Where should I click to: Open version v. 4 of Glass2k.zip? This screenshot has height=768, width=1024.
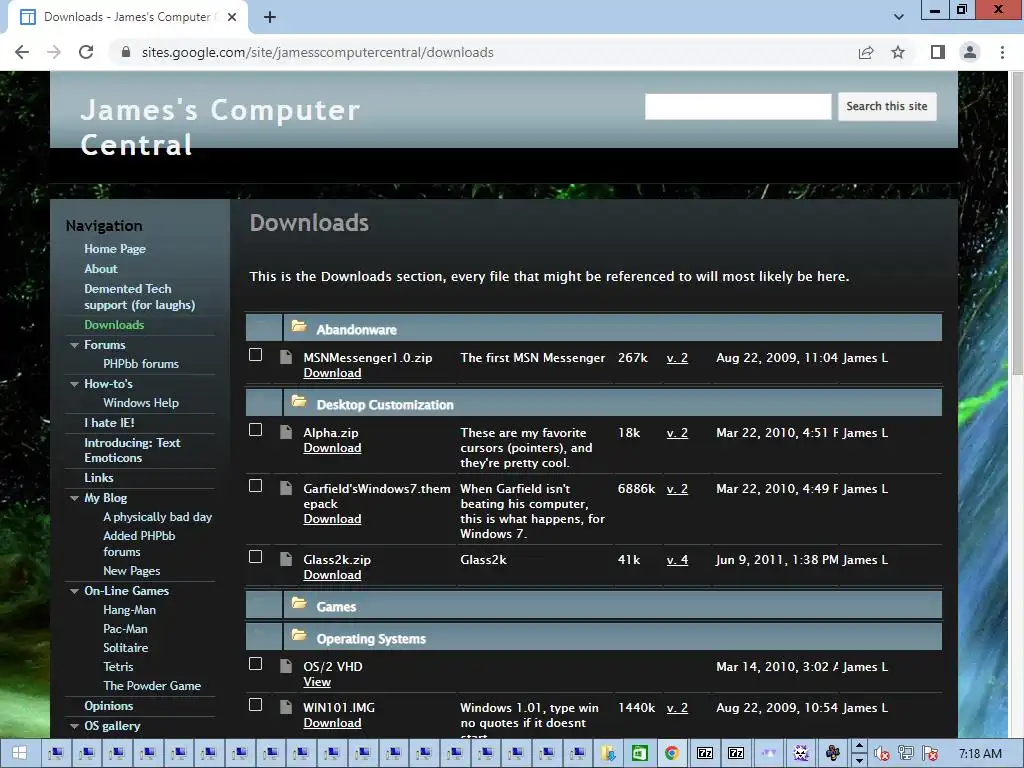click(677, 560)
